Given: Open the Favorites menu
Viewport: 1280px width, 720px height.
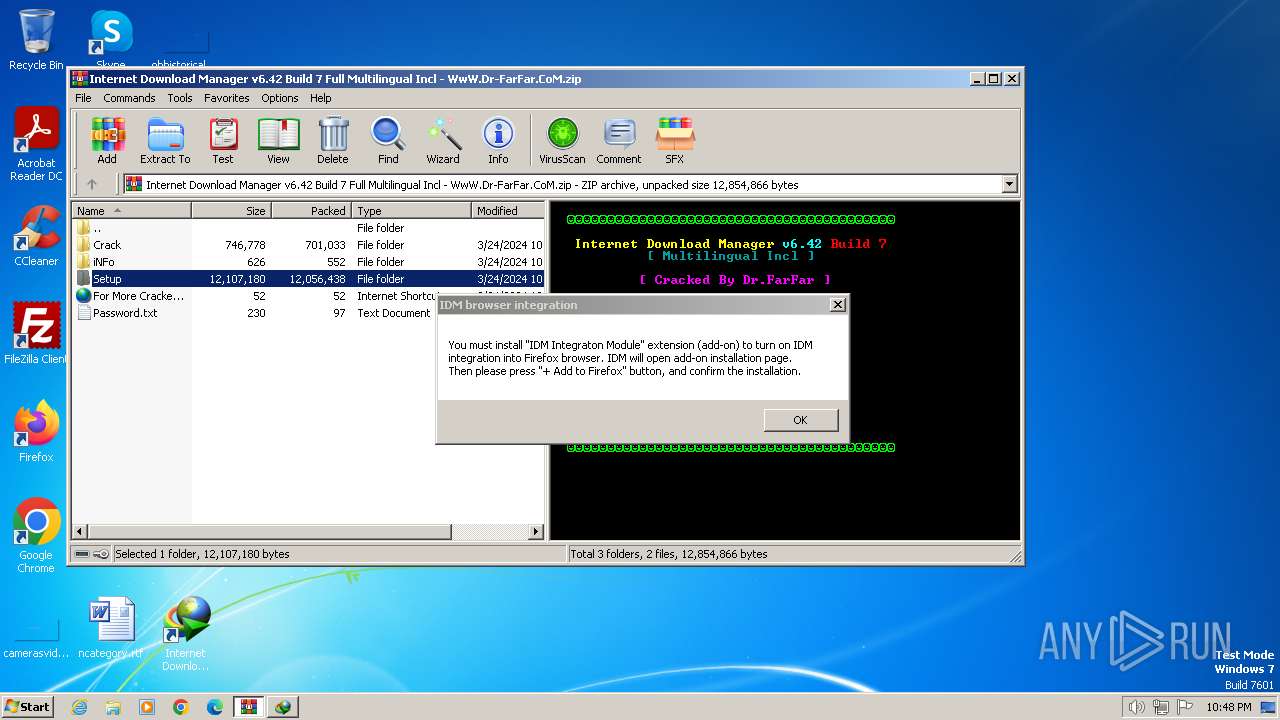Looking at the screenshot, I should pyautogui.click(x=227, y=98).
